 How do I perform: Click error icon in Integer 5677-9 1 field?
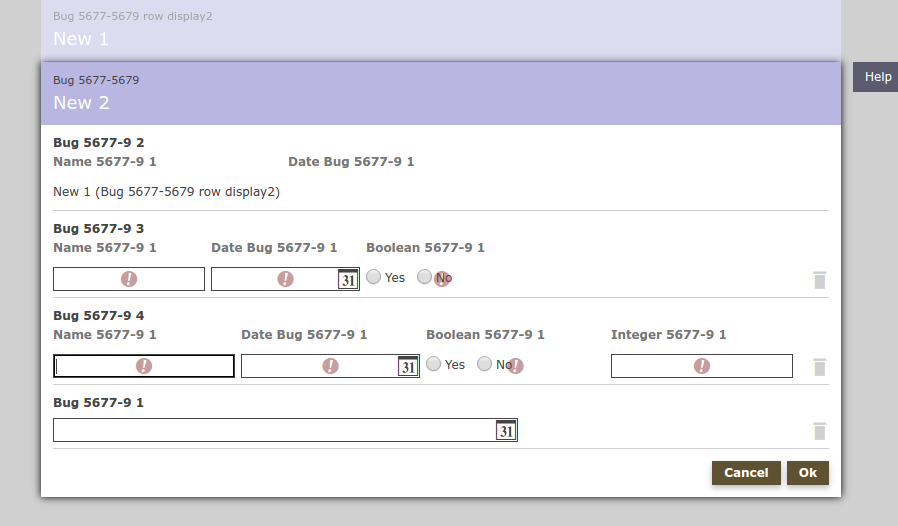point(702,366)
